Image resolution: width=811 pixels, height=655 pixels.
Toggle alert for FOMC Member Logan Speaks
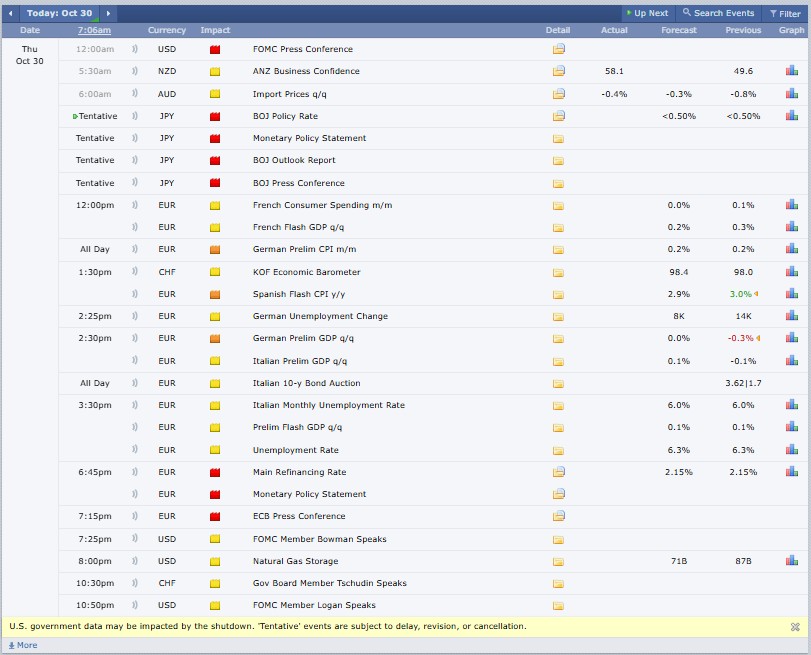pos(134,606)
